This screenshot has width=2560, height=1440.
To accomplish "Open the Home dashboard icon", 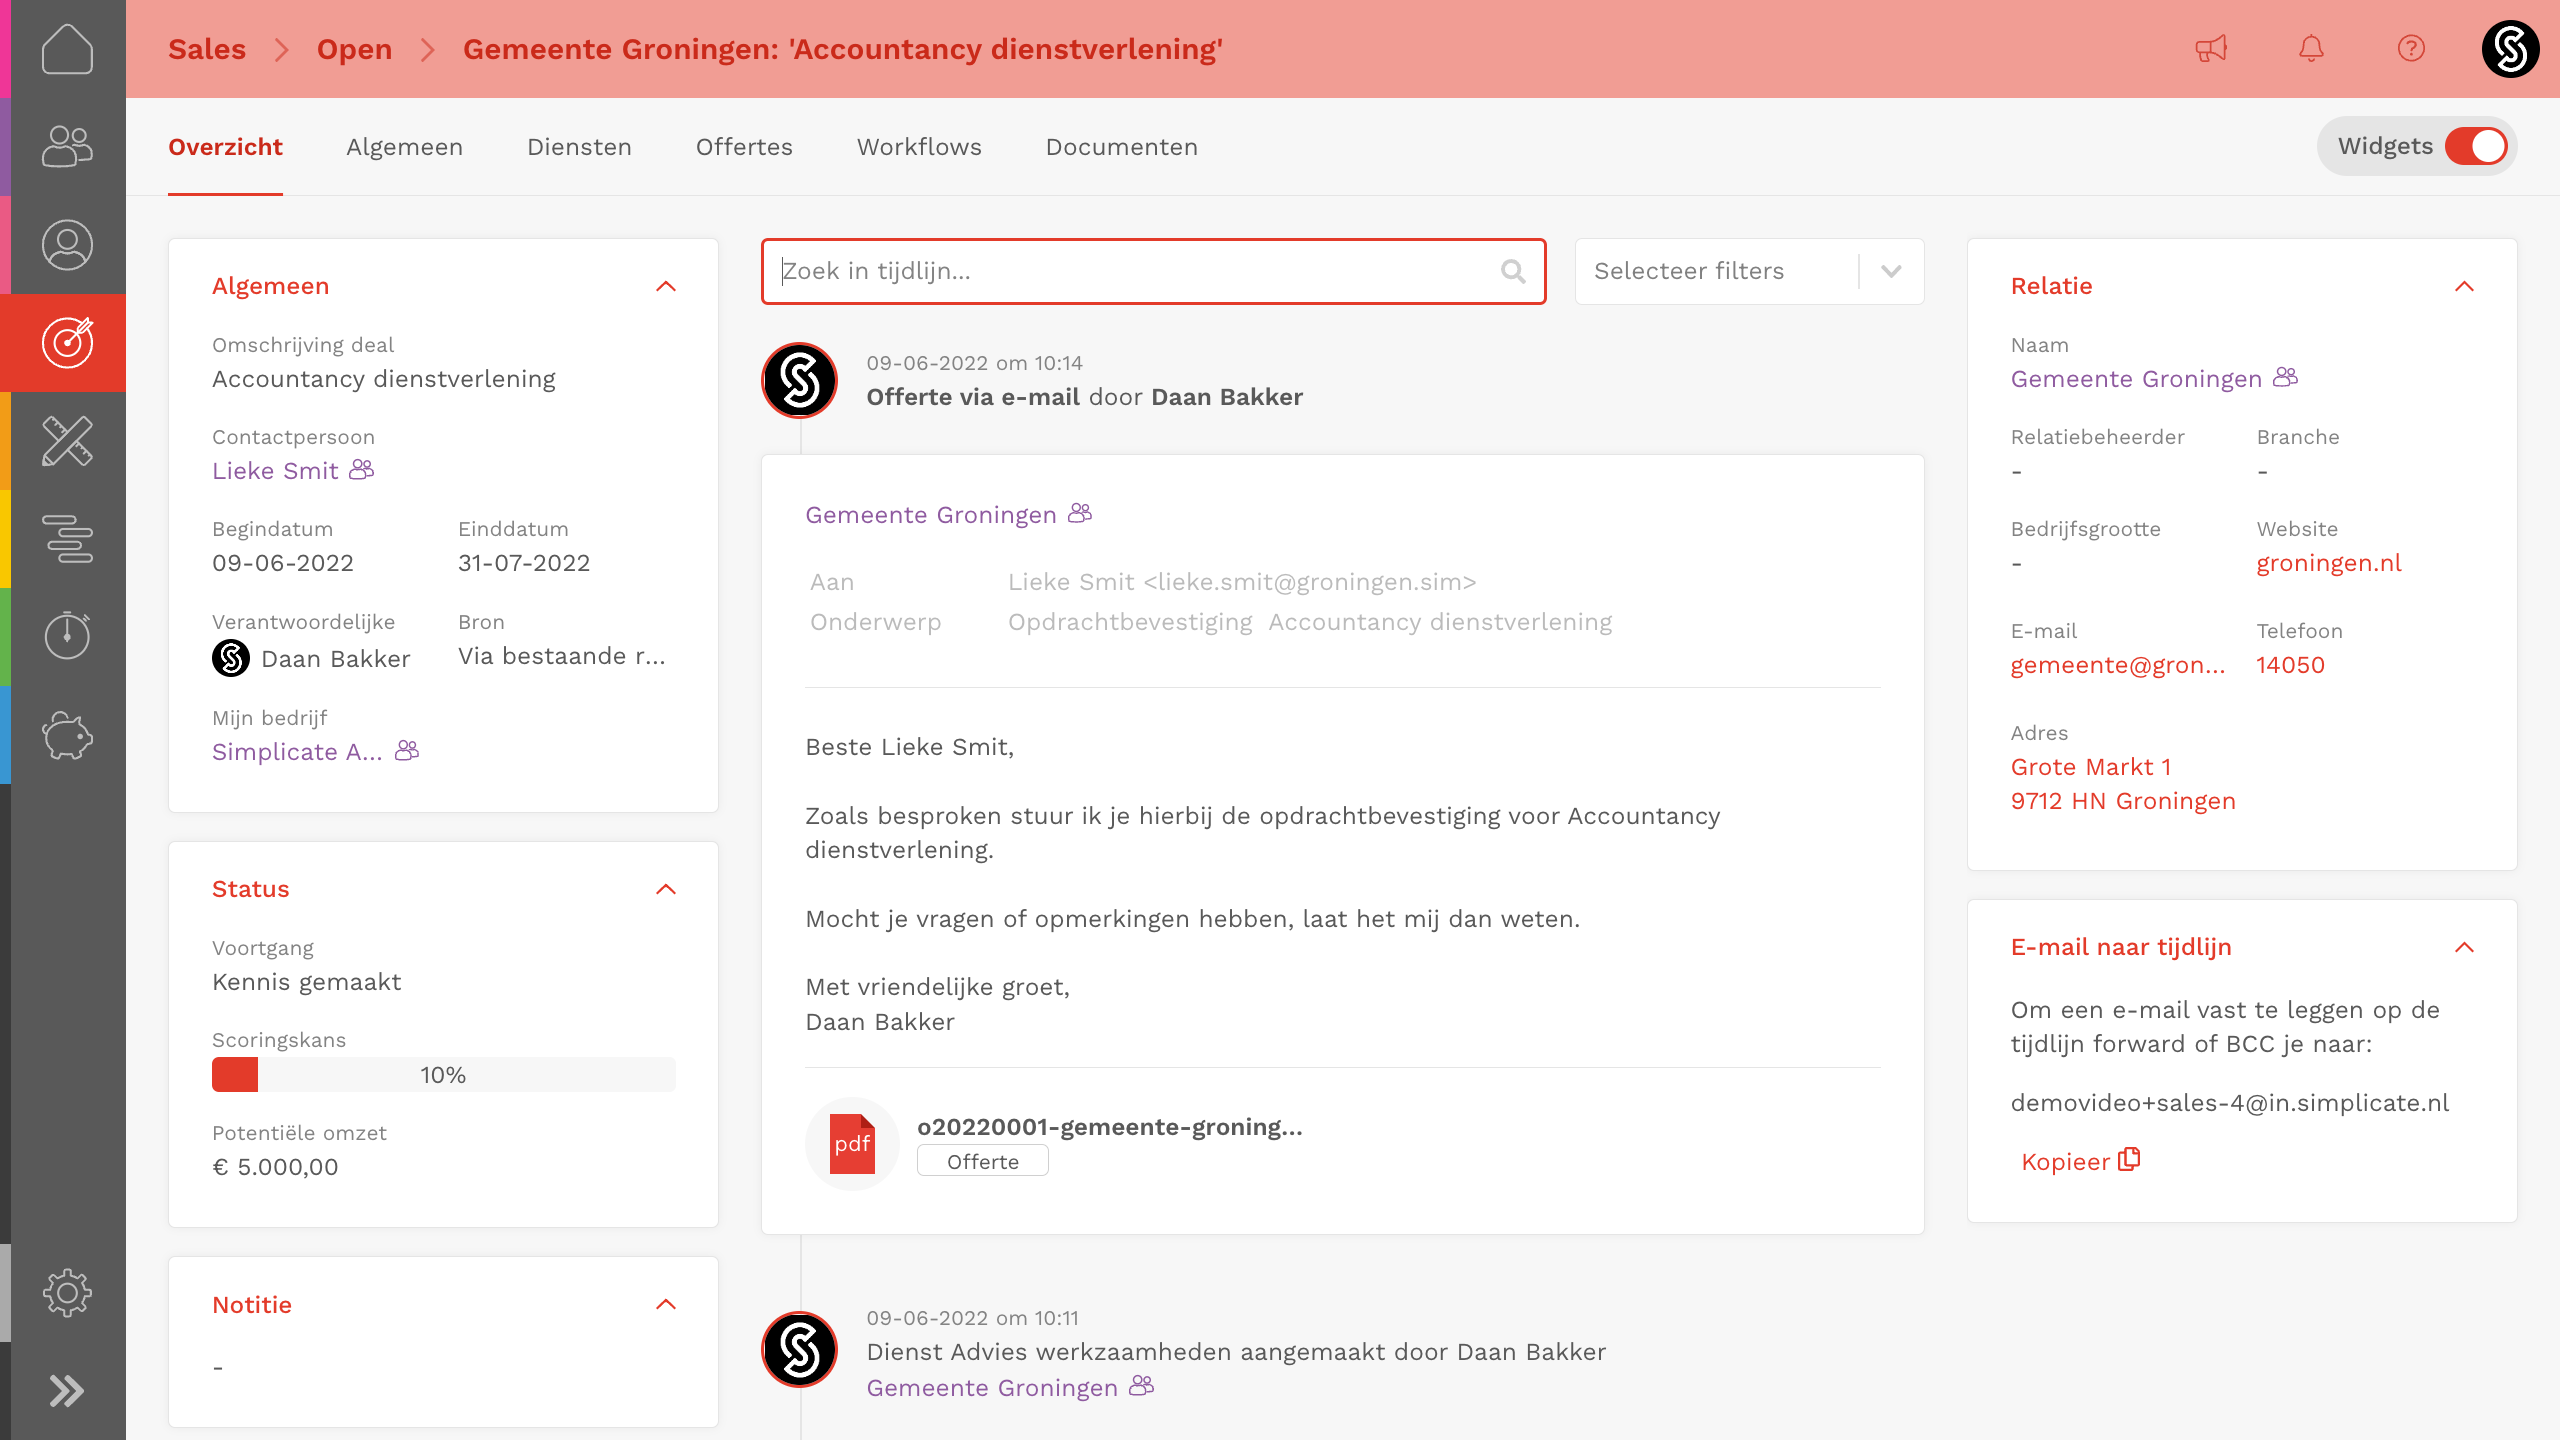I will click(67, 49).
